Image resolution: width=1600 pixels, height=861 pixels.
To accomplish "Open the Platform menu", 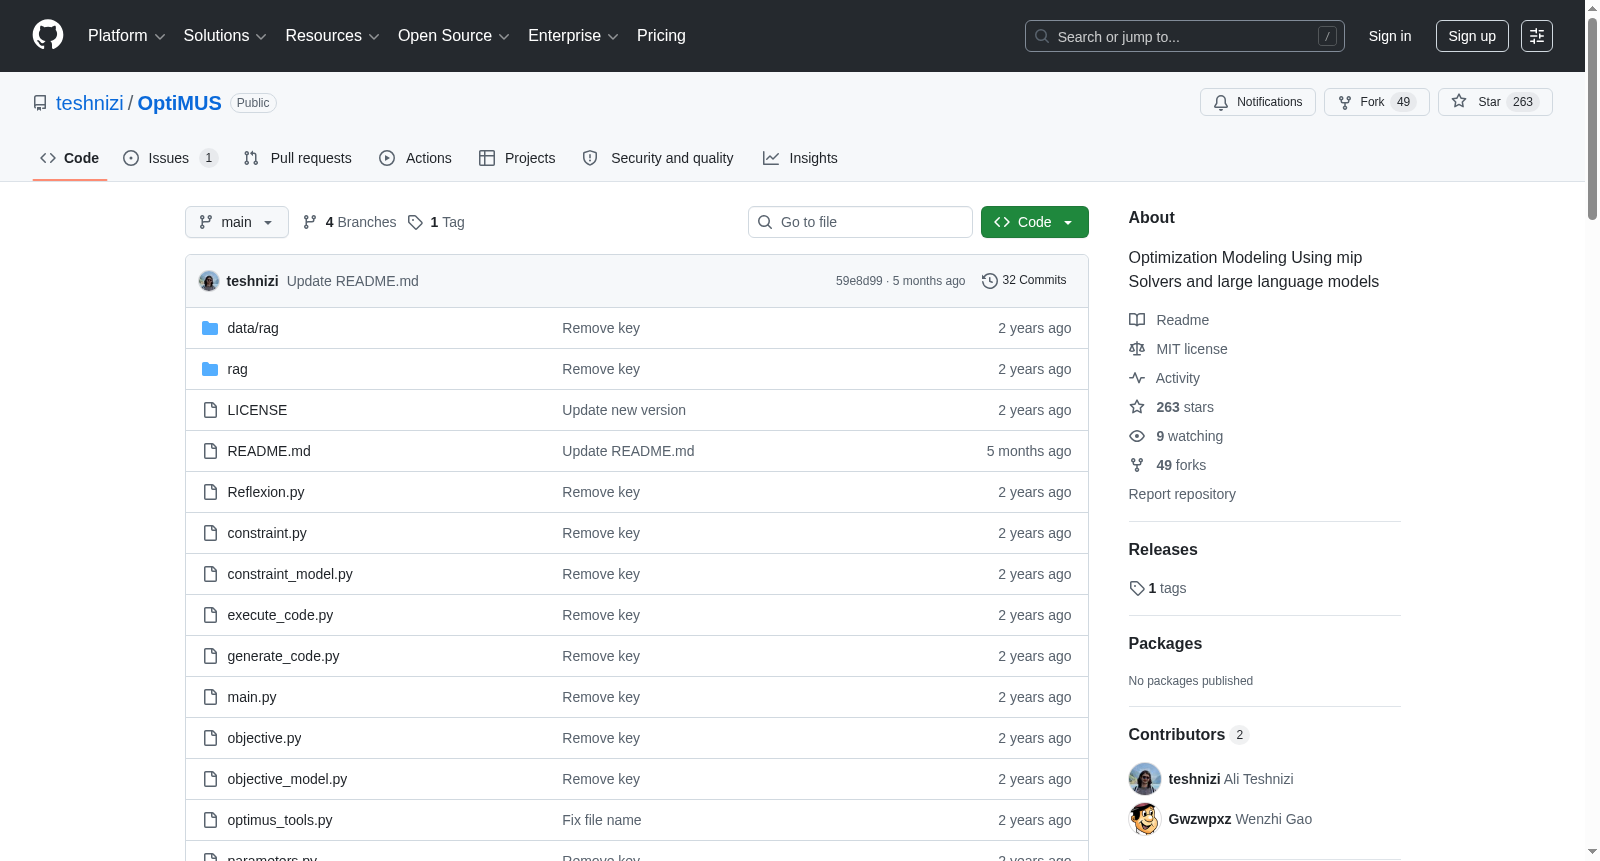I will (126, 36).
